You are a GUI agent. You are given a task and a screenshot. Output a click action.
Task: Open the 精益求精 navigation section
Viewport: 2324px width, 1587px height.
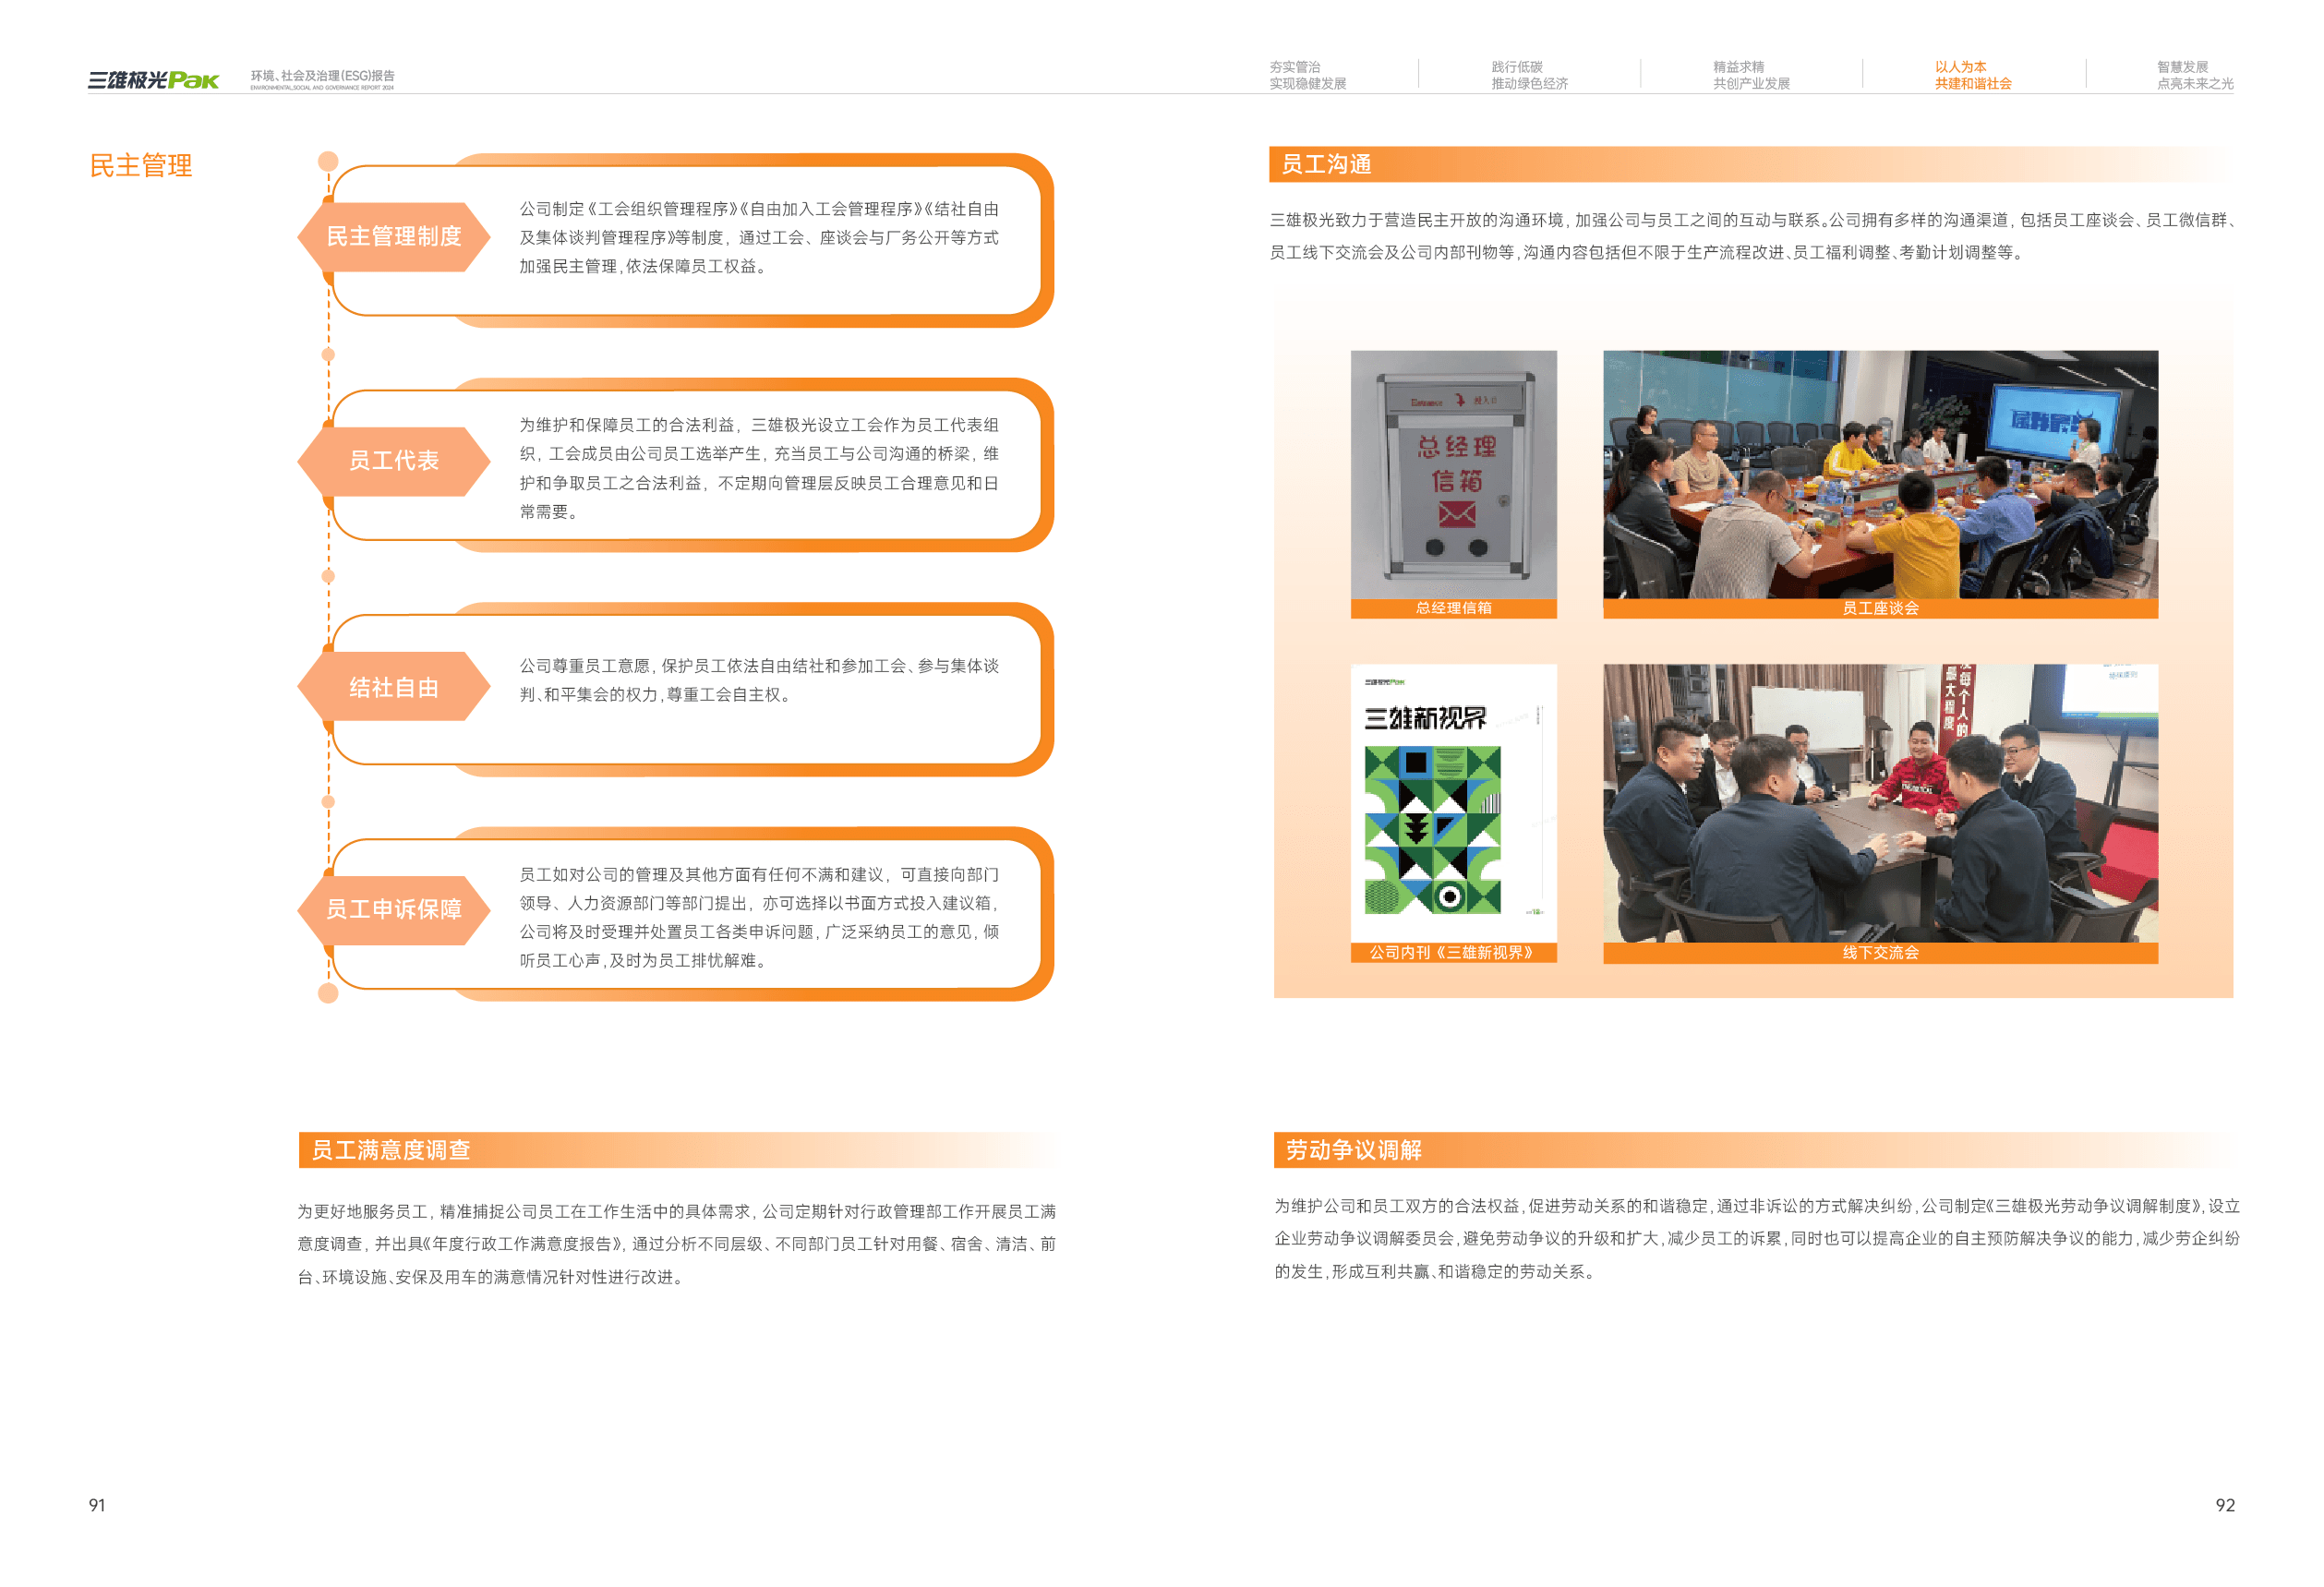pos(1751,75)
